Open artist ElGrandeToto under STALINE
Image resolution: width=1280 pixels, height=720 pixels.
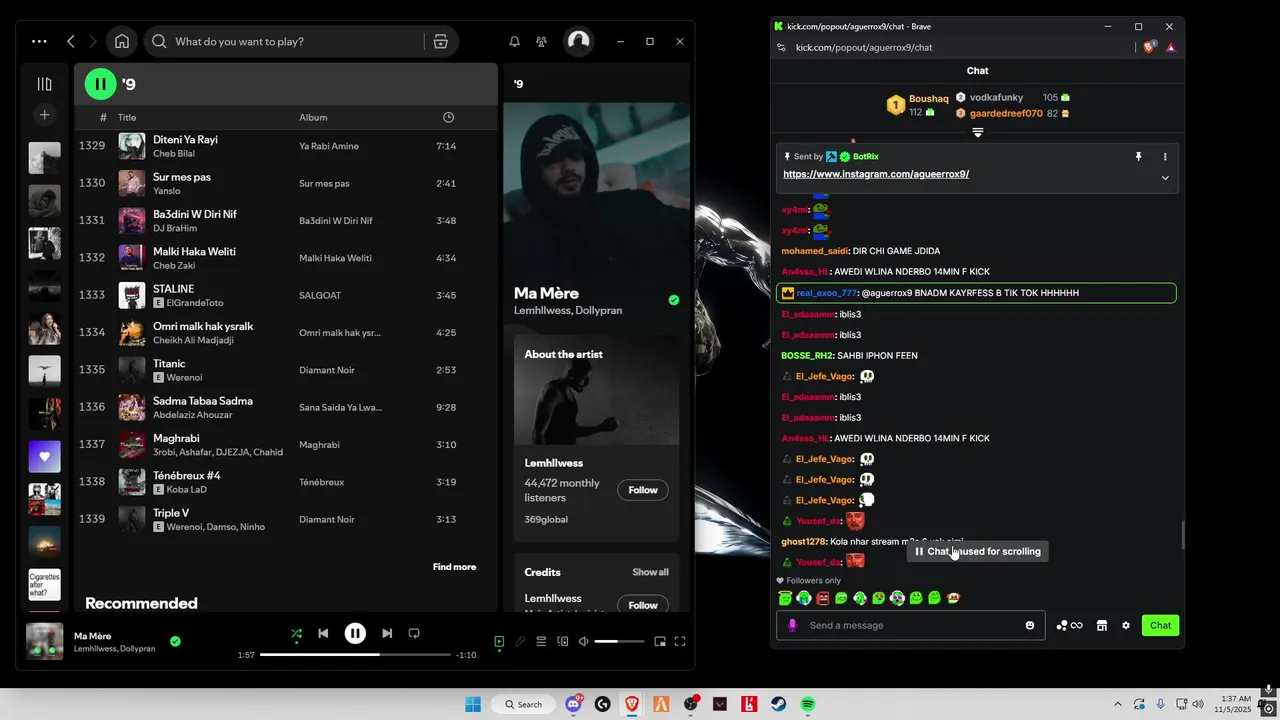195,303
